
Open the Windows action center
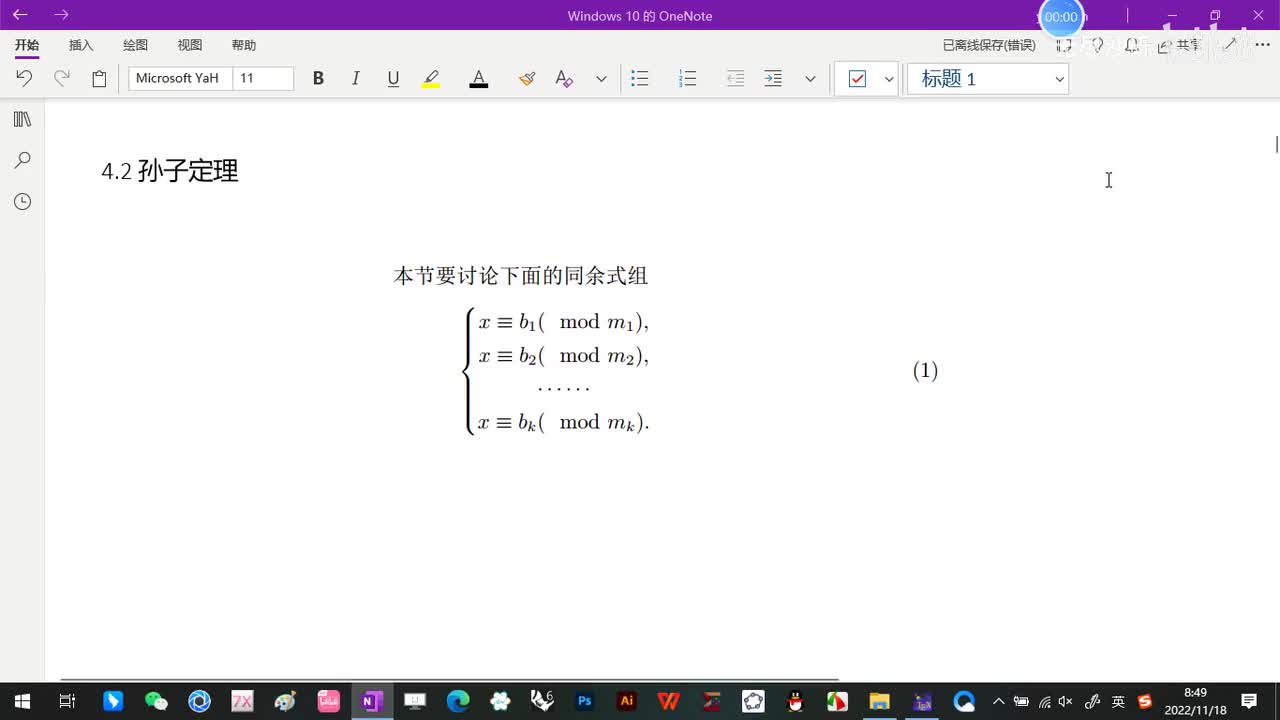point(1249,701)
